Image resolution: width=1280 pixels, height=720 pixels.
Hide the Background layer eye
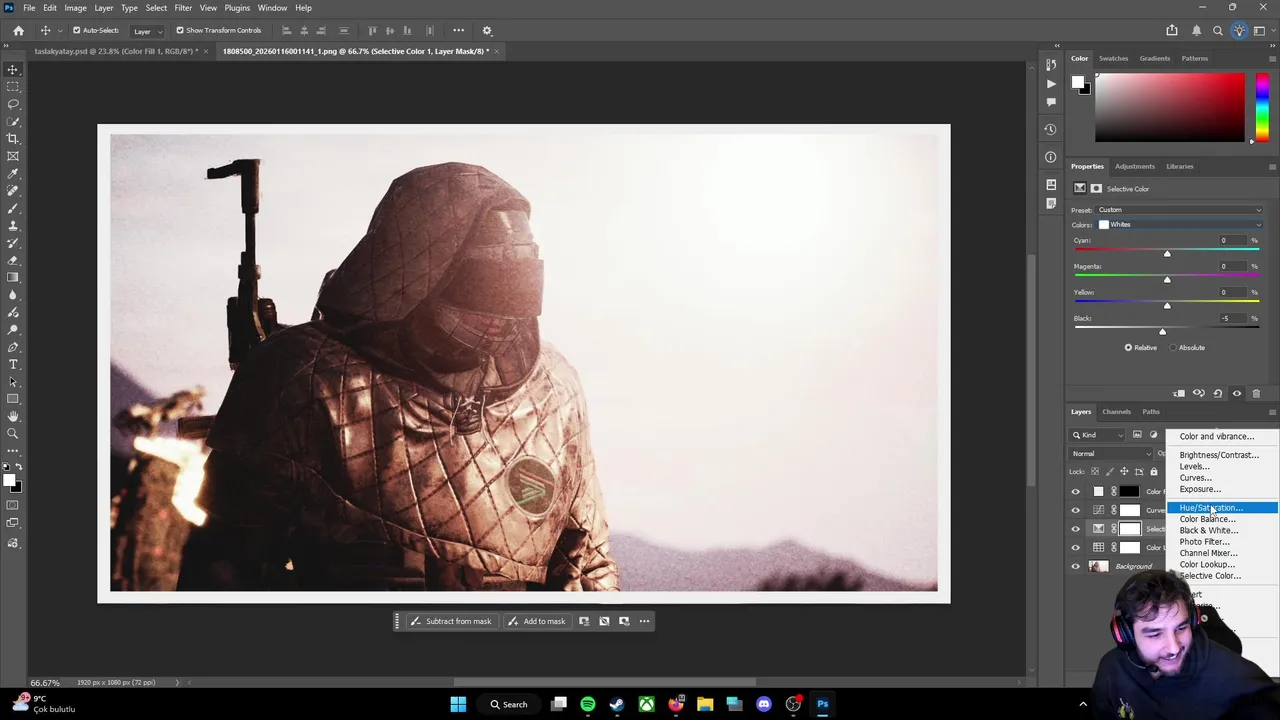click(1076, 566)
